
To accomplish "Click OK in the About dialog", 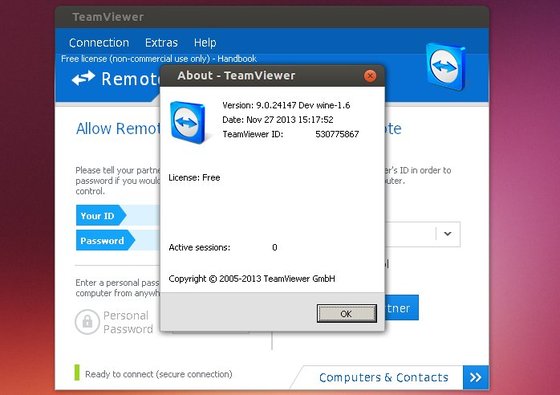I will click(346, 314).
